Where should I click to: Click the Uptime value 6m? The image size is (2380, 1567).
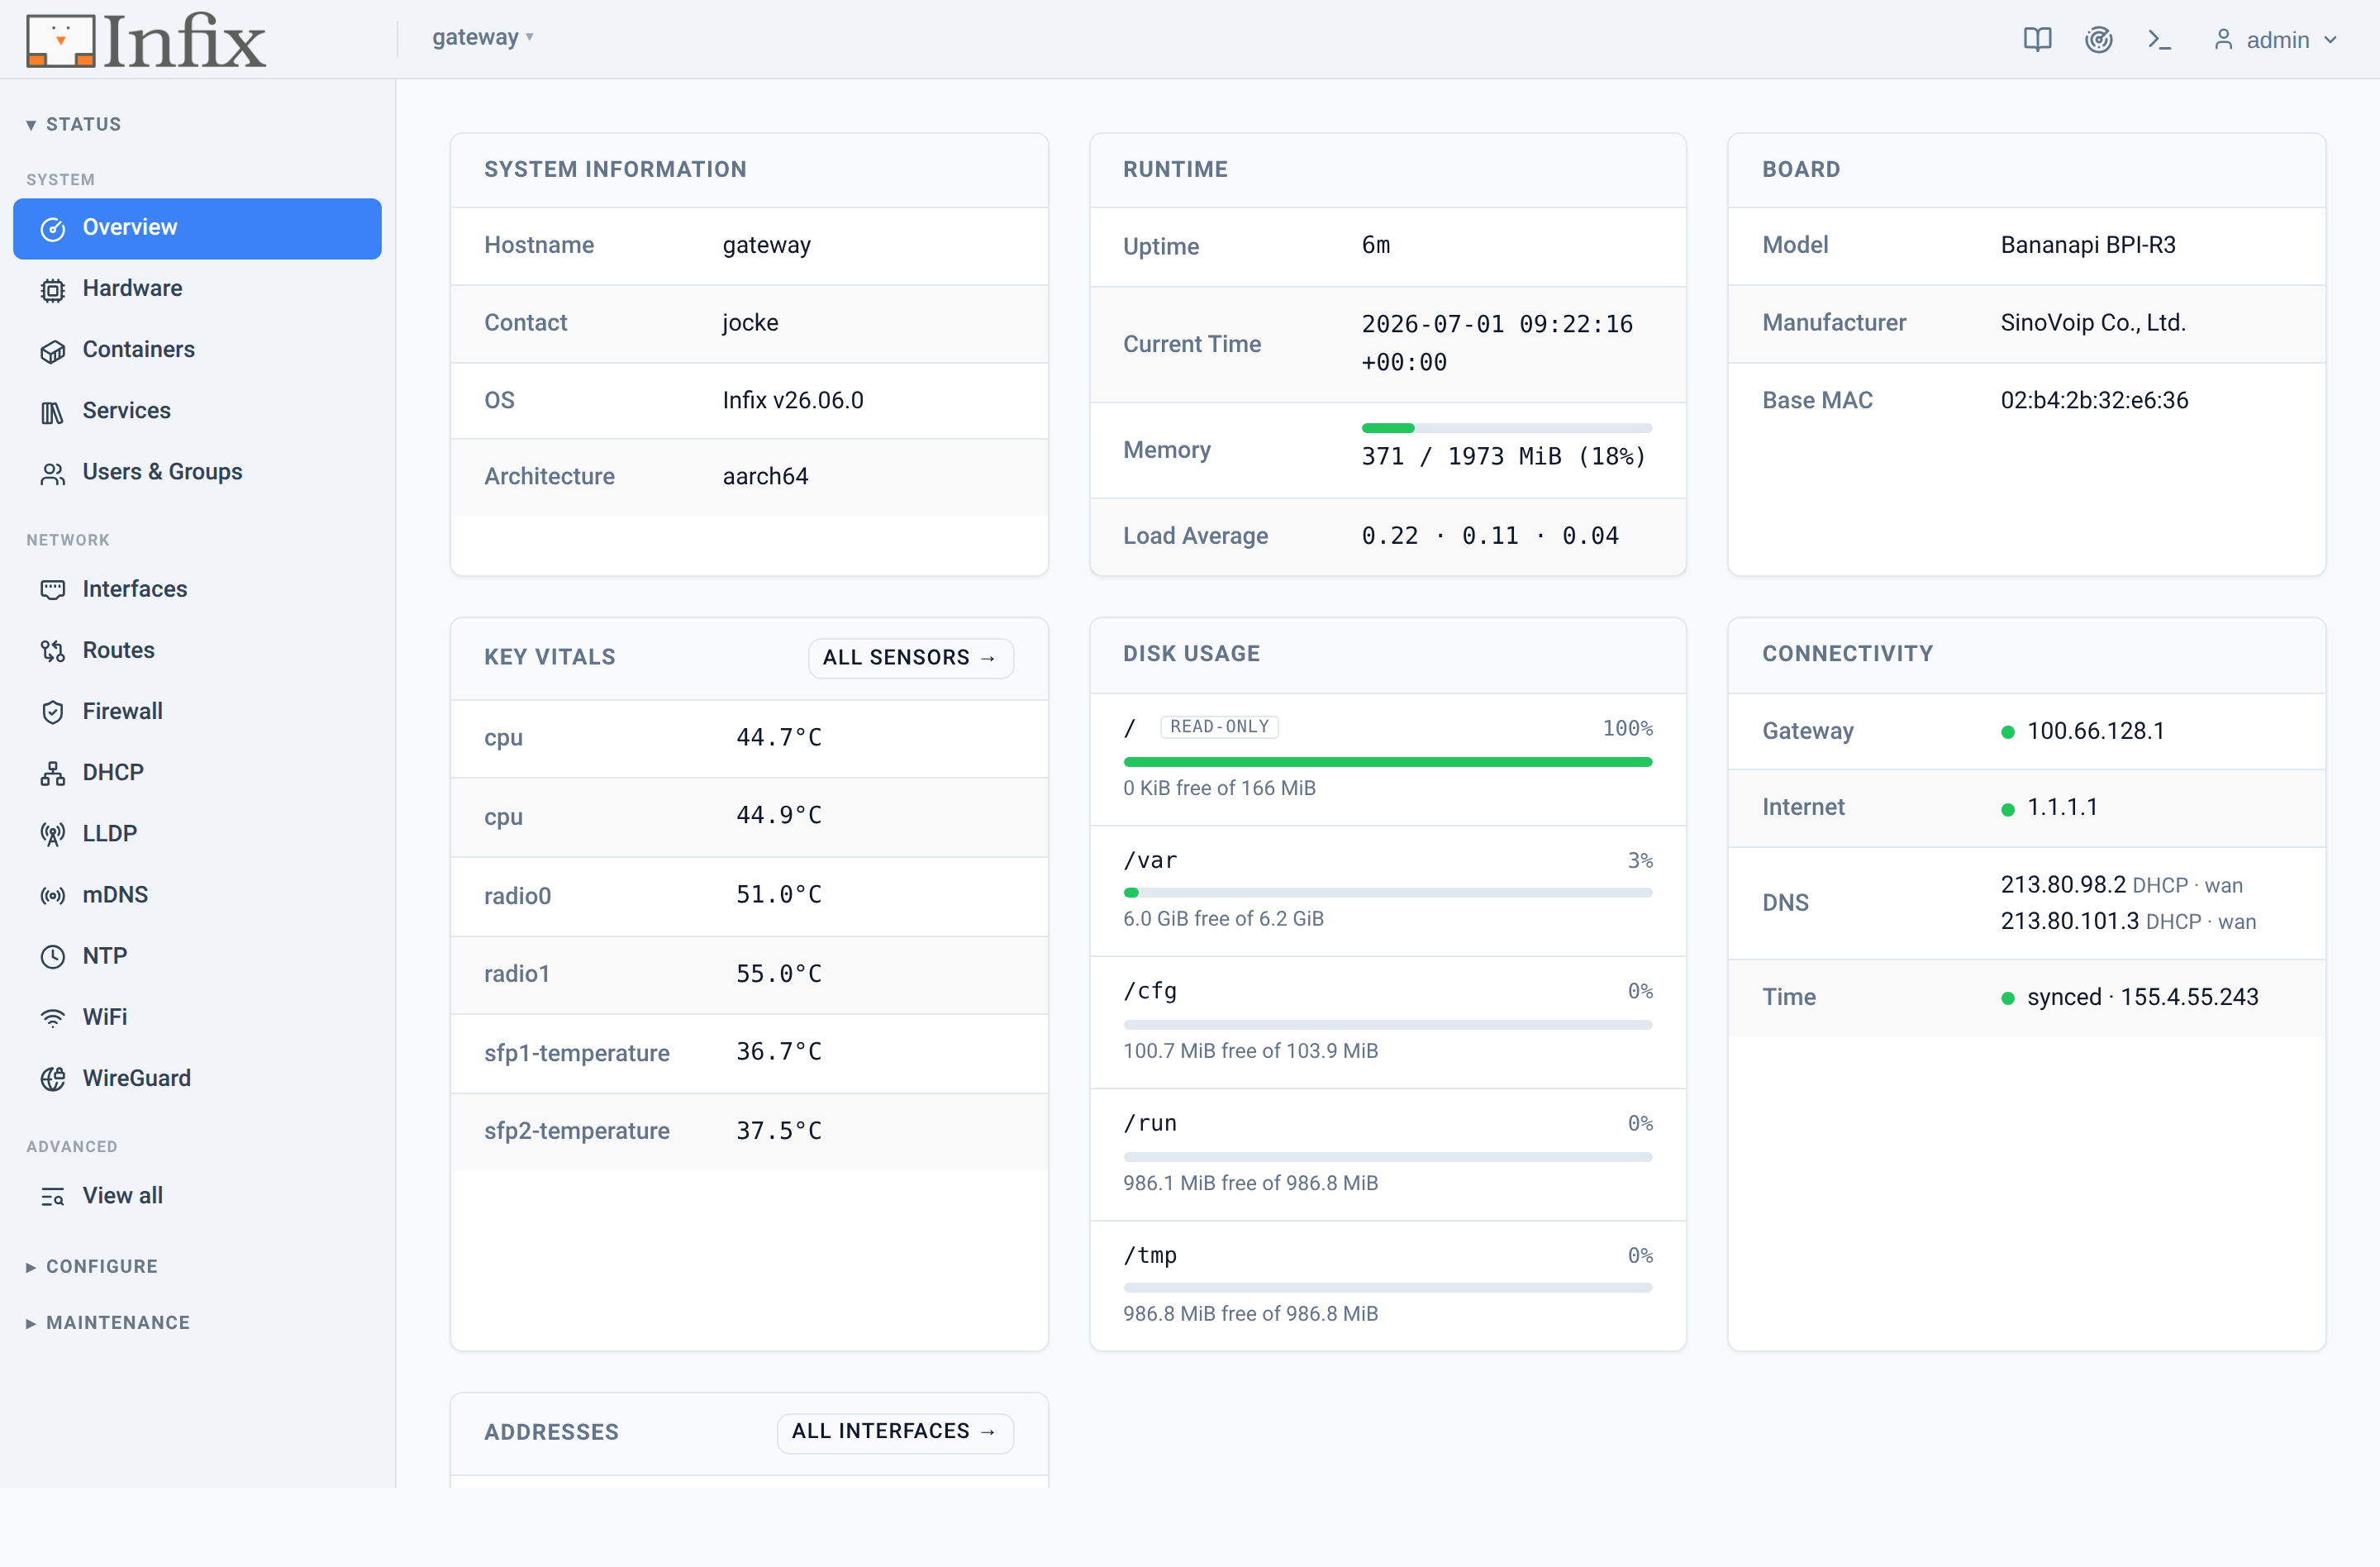[x=1375, y=245]
